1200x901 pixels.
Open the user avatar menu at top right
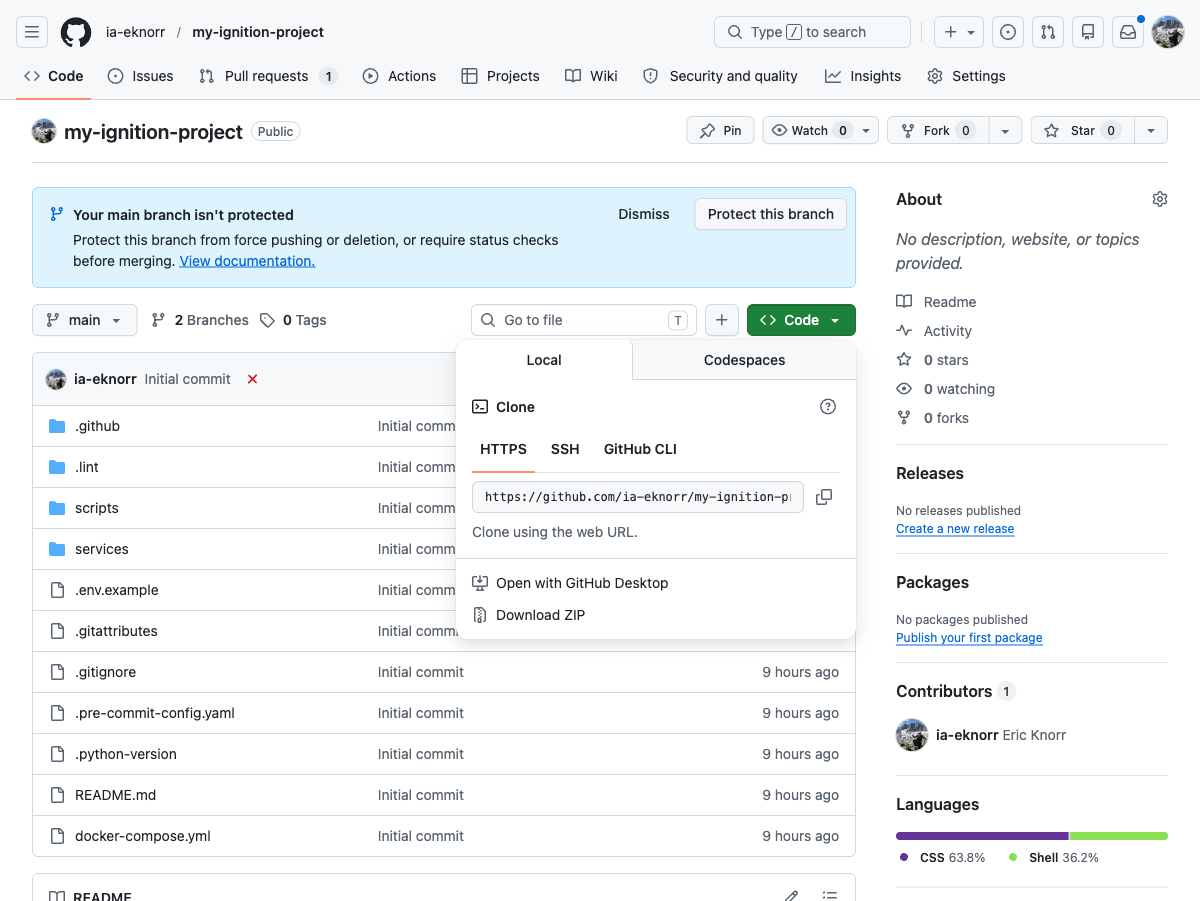pyautogui.click(x=1168, y=32)
